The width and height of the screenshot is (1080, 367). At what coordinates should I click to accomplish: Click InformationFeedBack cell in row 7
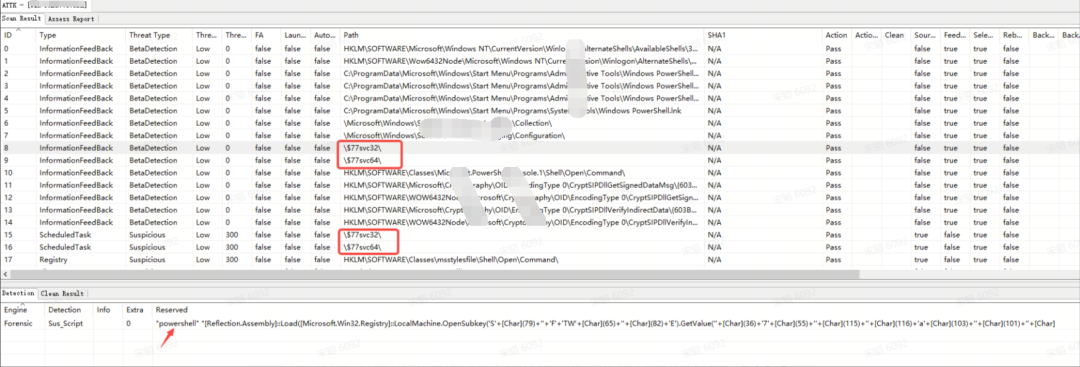point(76,135)
